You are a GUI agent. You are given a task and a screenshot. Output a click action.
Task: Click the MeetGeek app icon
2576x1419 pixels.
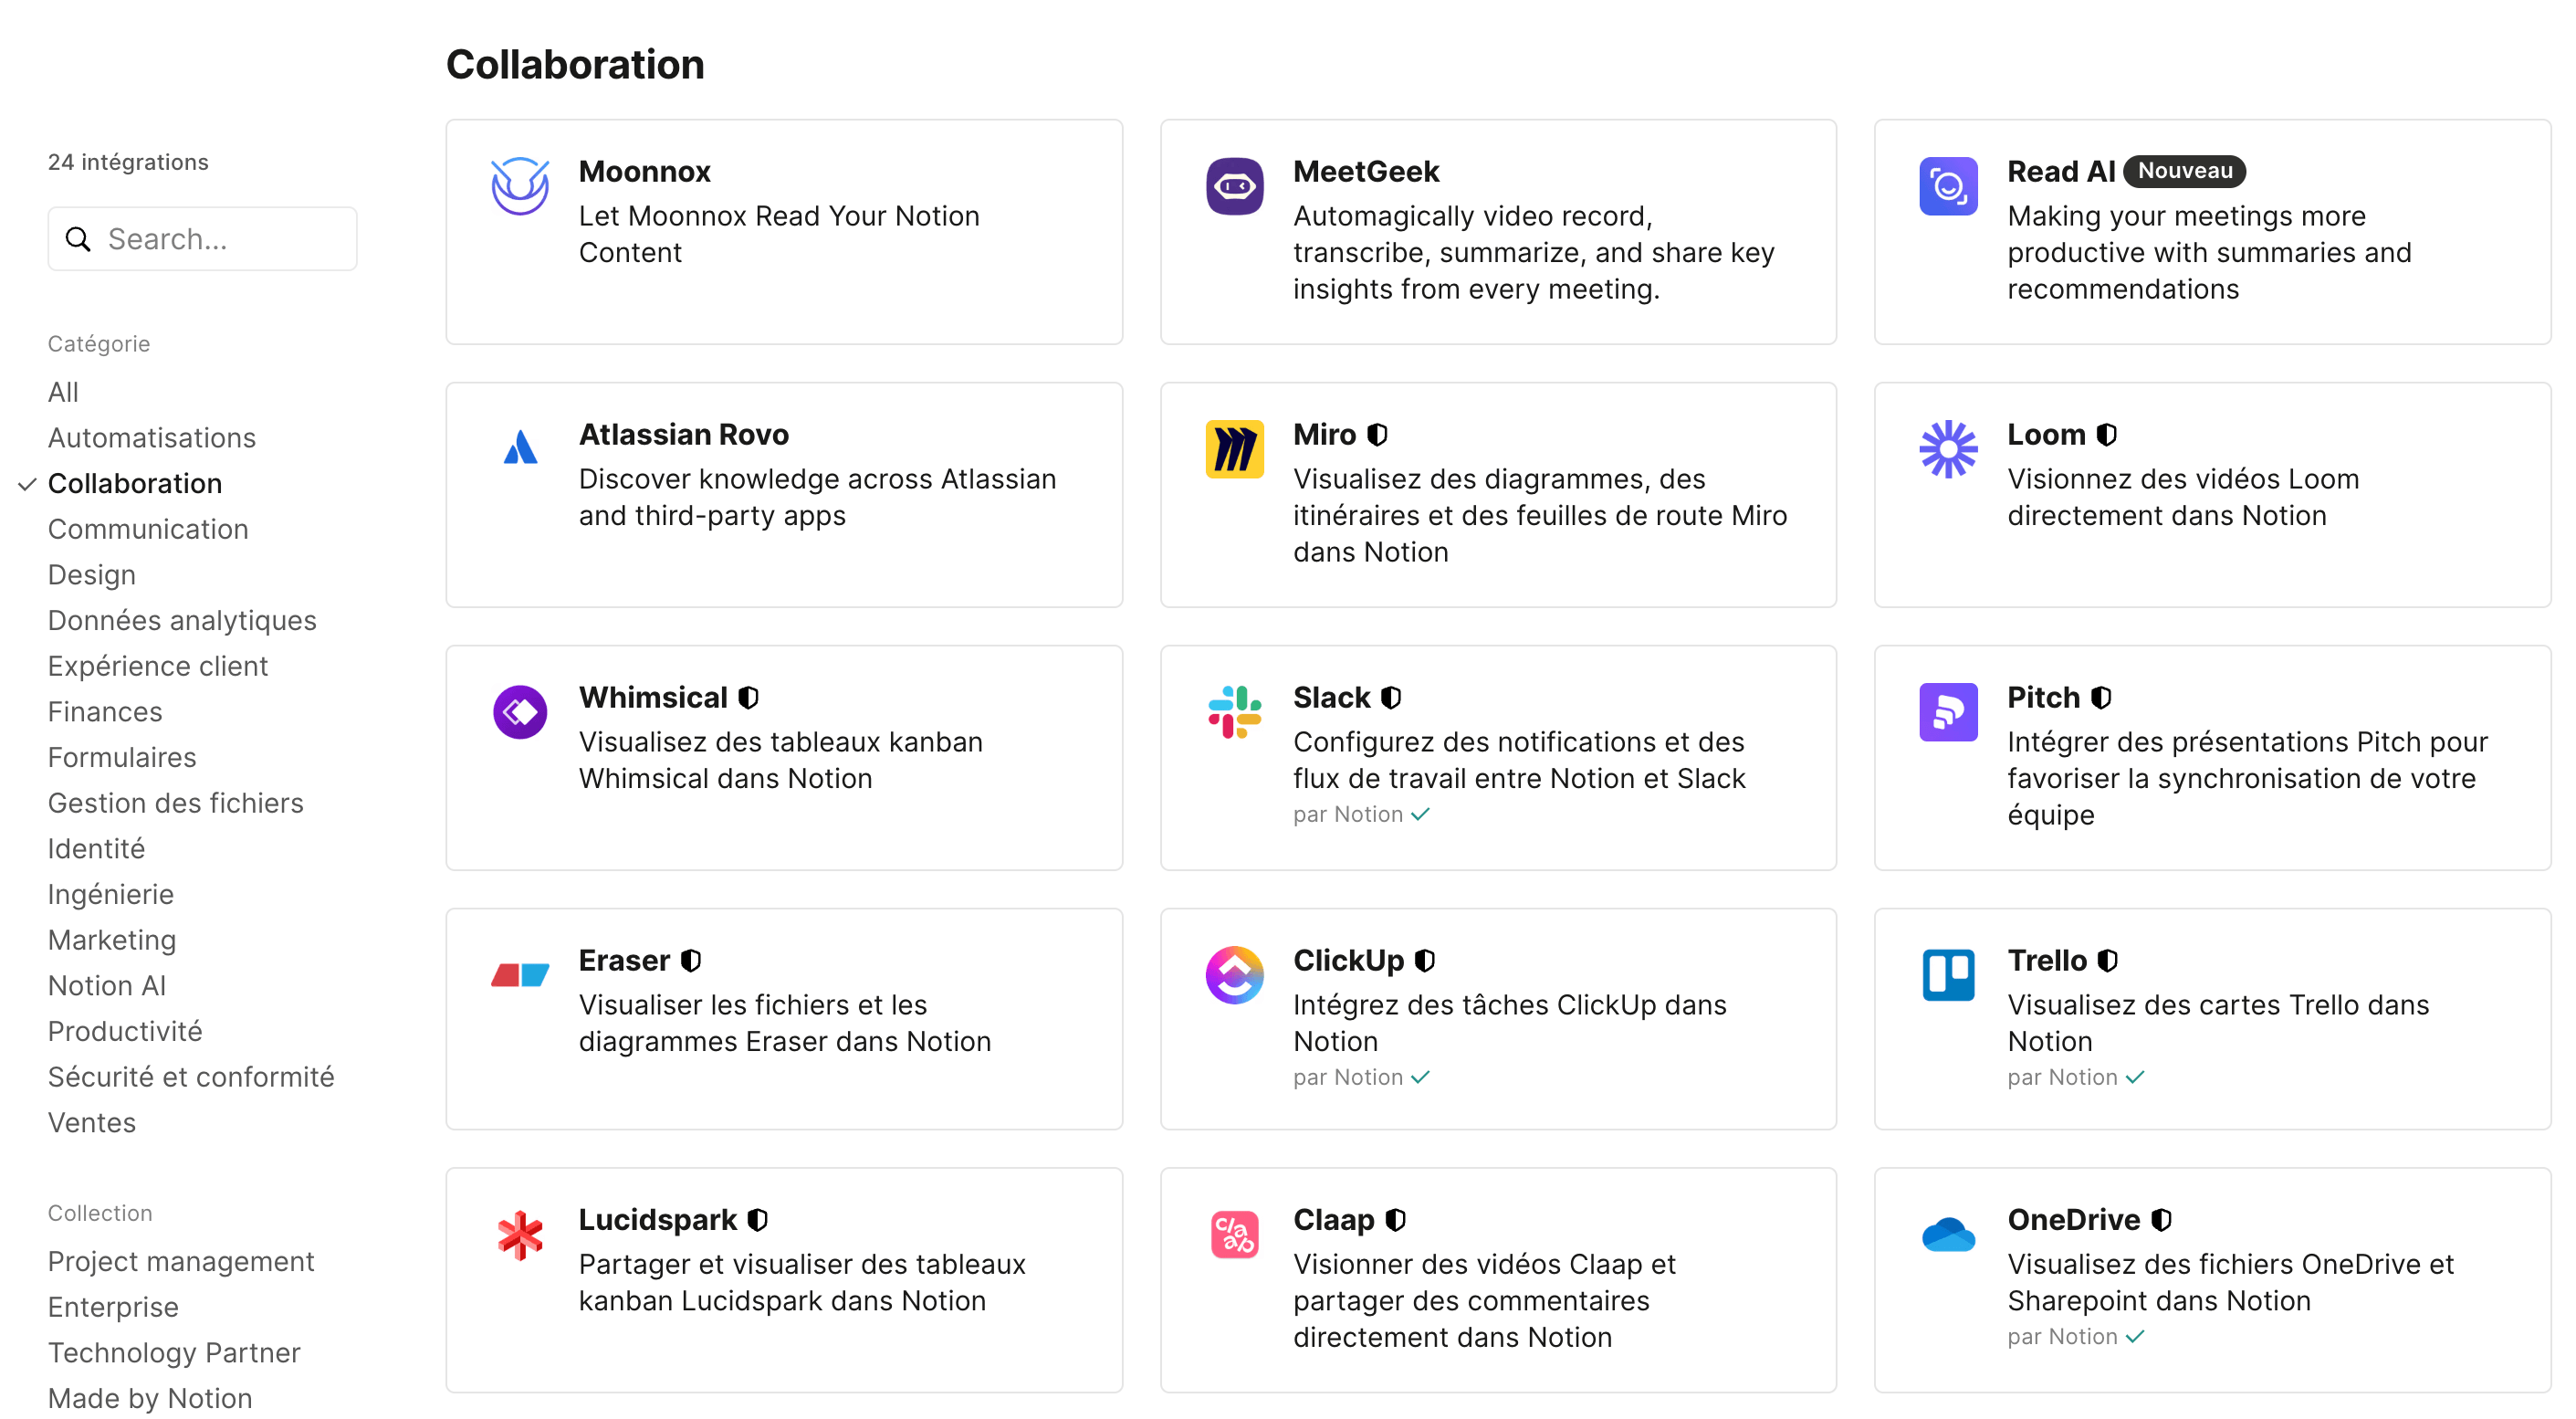1234,186
